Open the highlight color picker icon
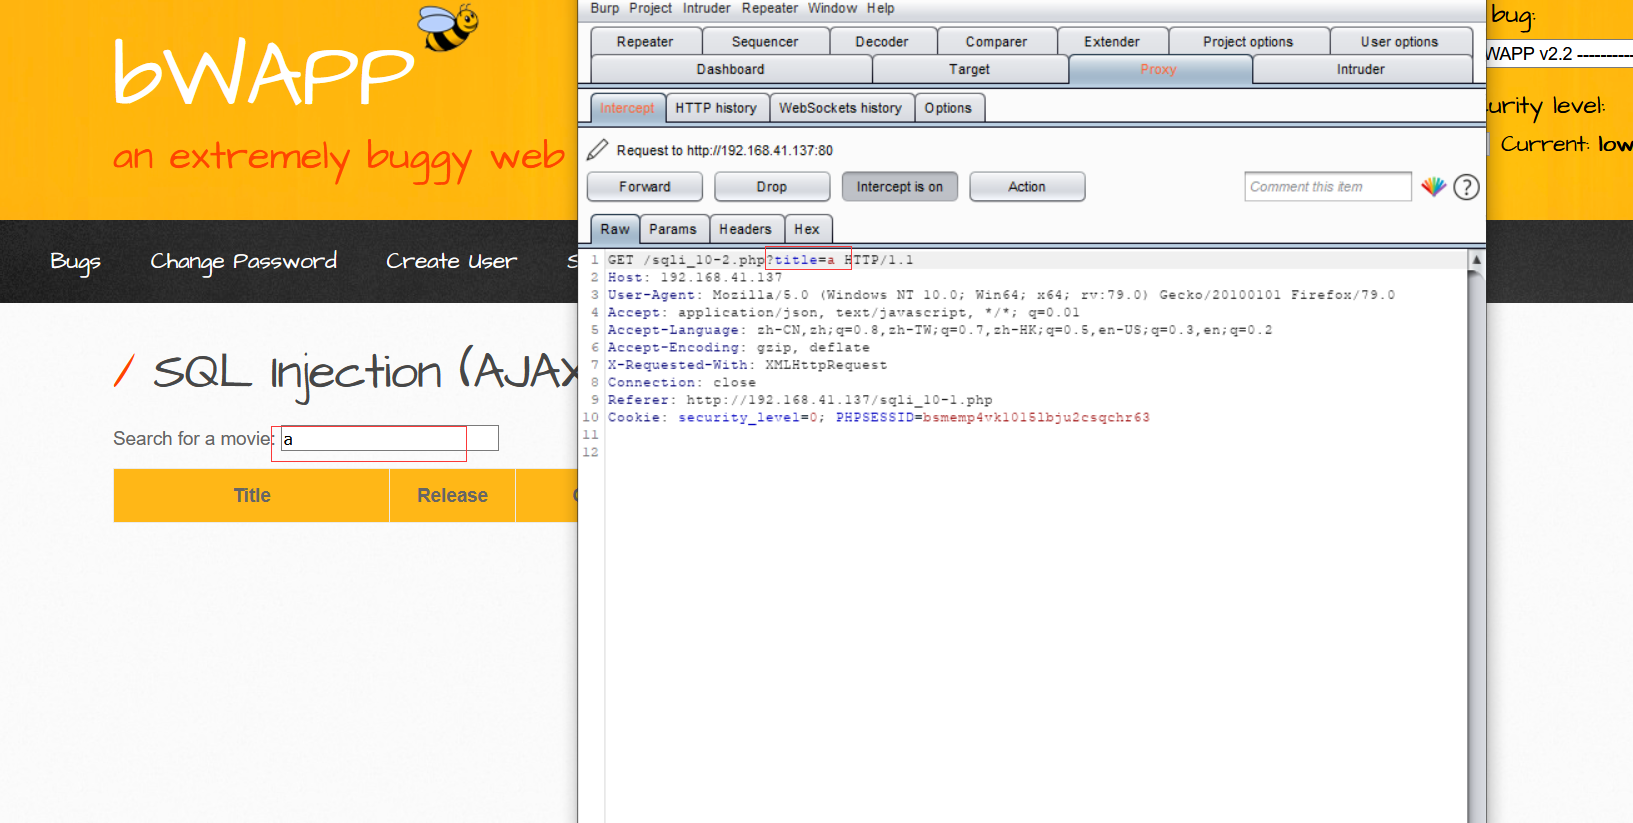1633x823 pixels. 1434,186
